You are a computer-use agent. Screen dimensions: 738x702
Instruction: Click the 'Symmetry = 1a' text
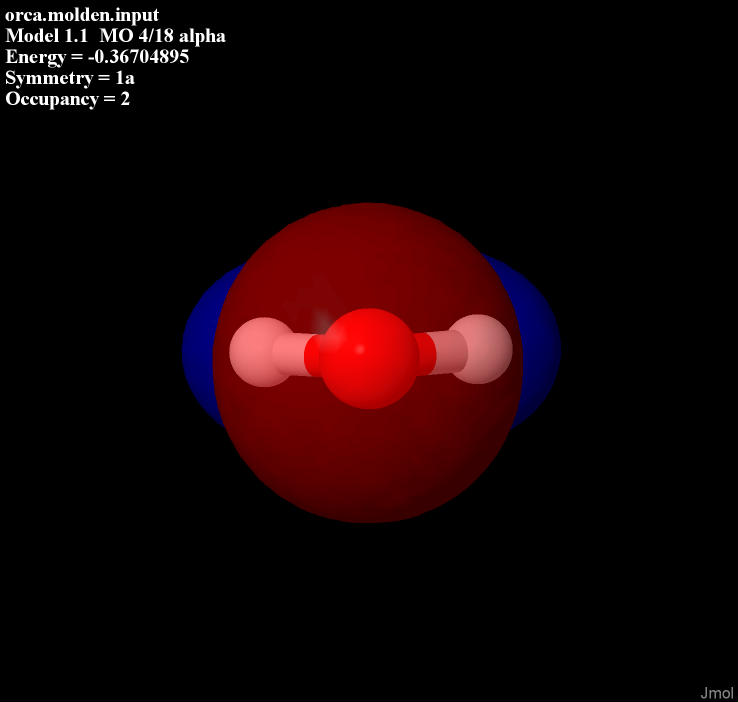70,78
